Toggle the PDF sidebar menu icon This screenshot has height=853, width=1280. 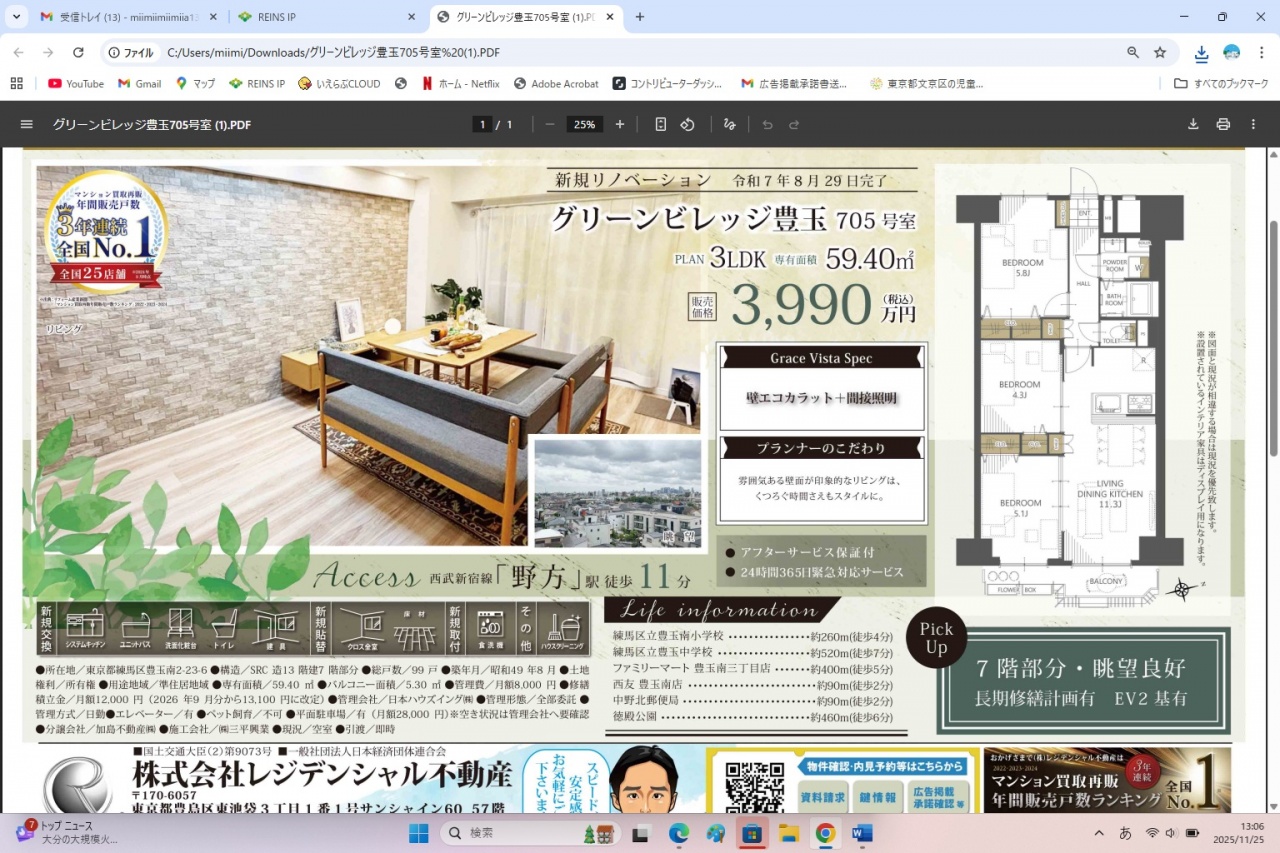(x=27, y=124)
